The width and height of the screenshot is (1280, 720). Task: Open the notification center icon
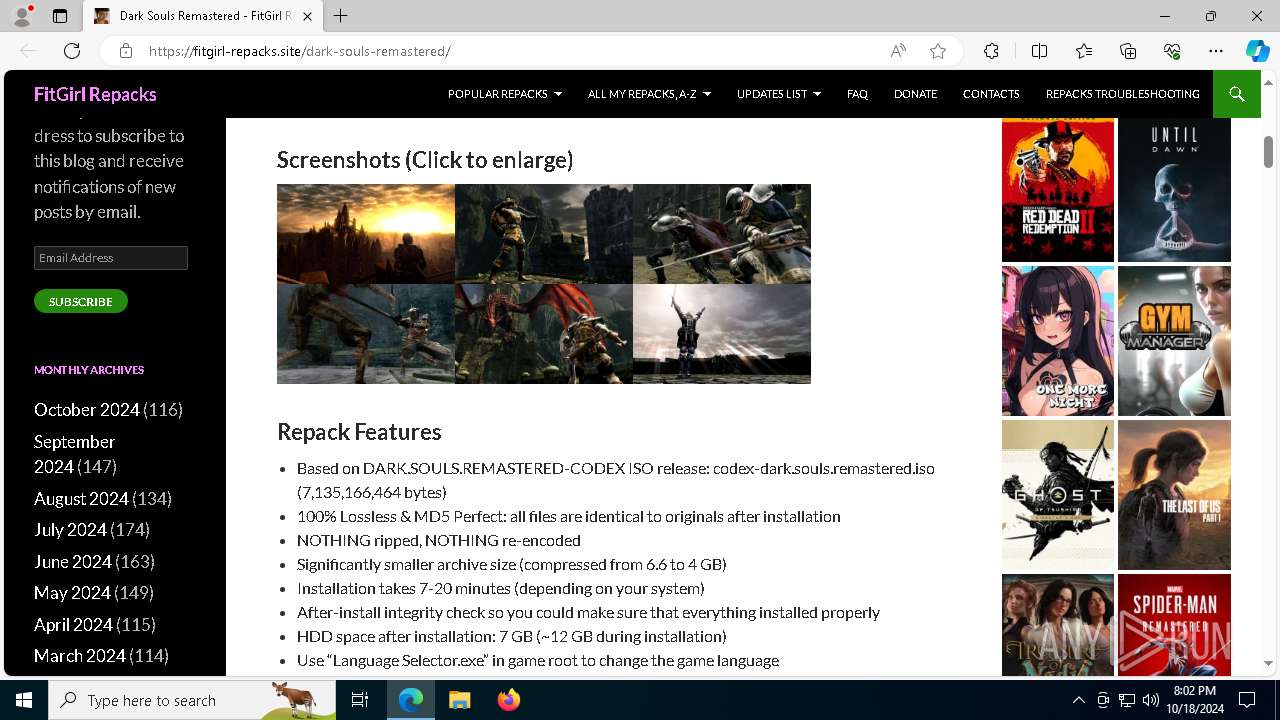(x=1247, y=700)
